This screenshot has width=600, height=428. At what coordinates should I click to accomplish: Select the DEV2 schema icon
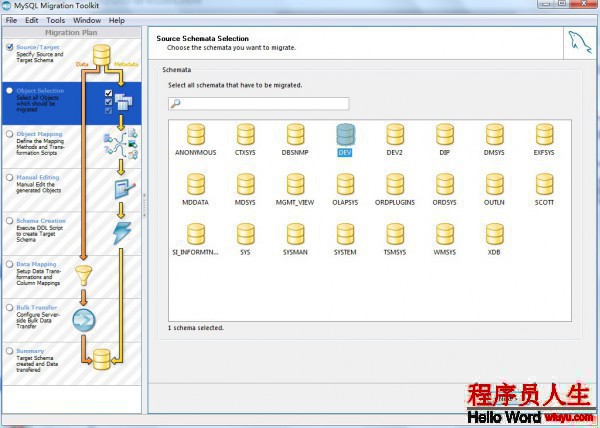[395, 135]
